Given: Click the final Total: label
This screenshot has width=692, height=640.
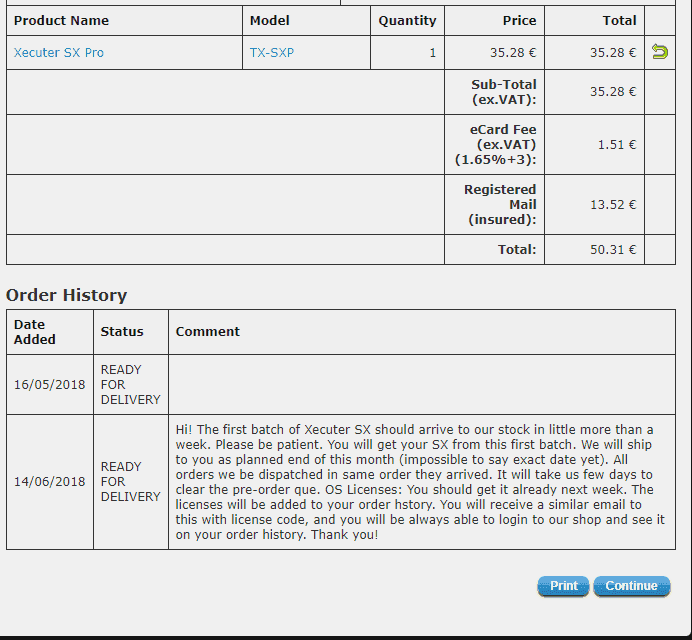Looking at the screenshot, I should (517, 249).
